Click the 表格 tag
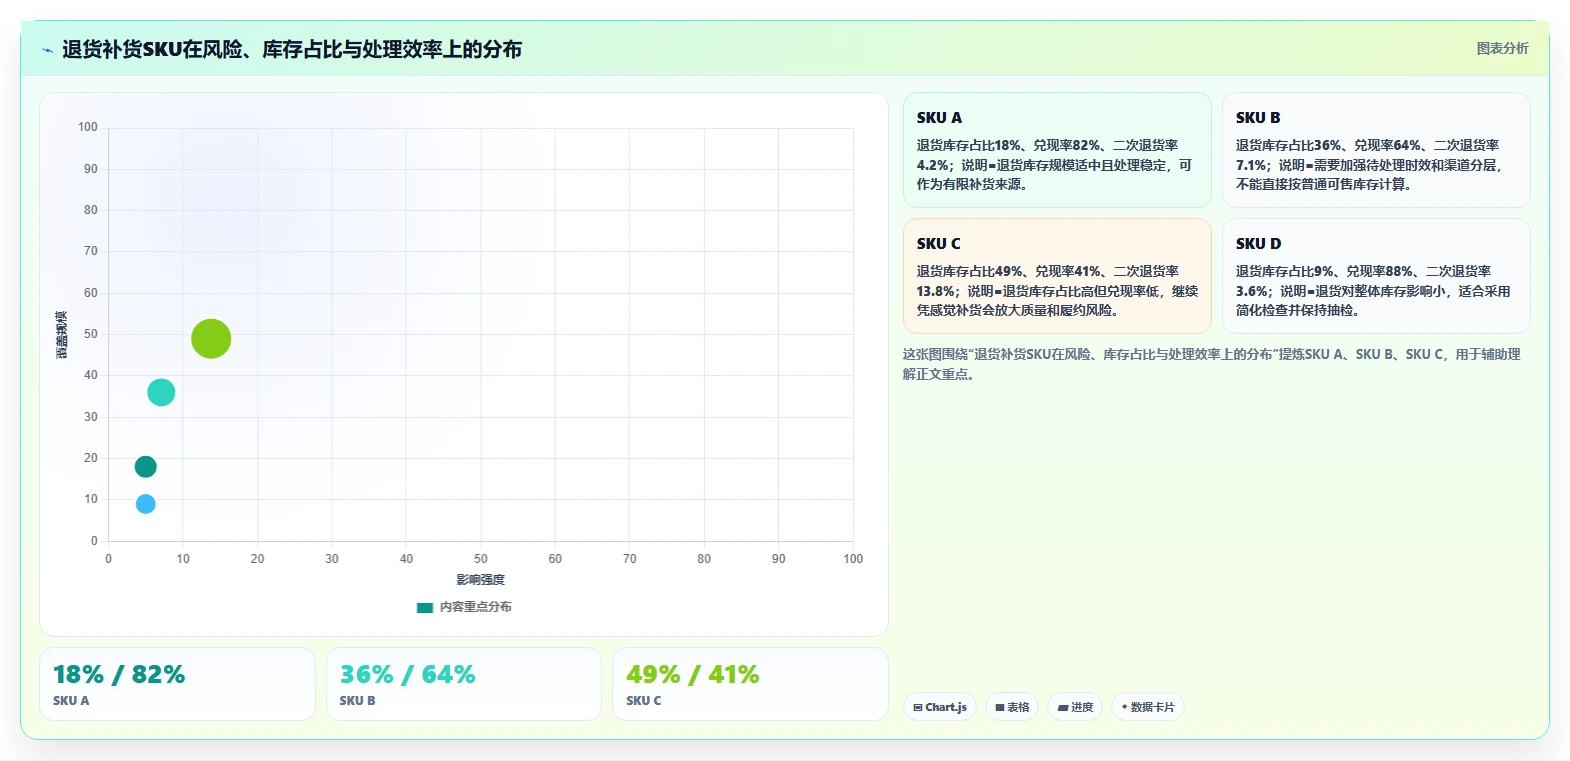Viewport: 1570px width, 761px height. point(1012,707)
